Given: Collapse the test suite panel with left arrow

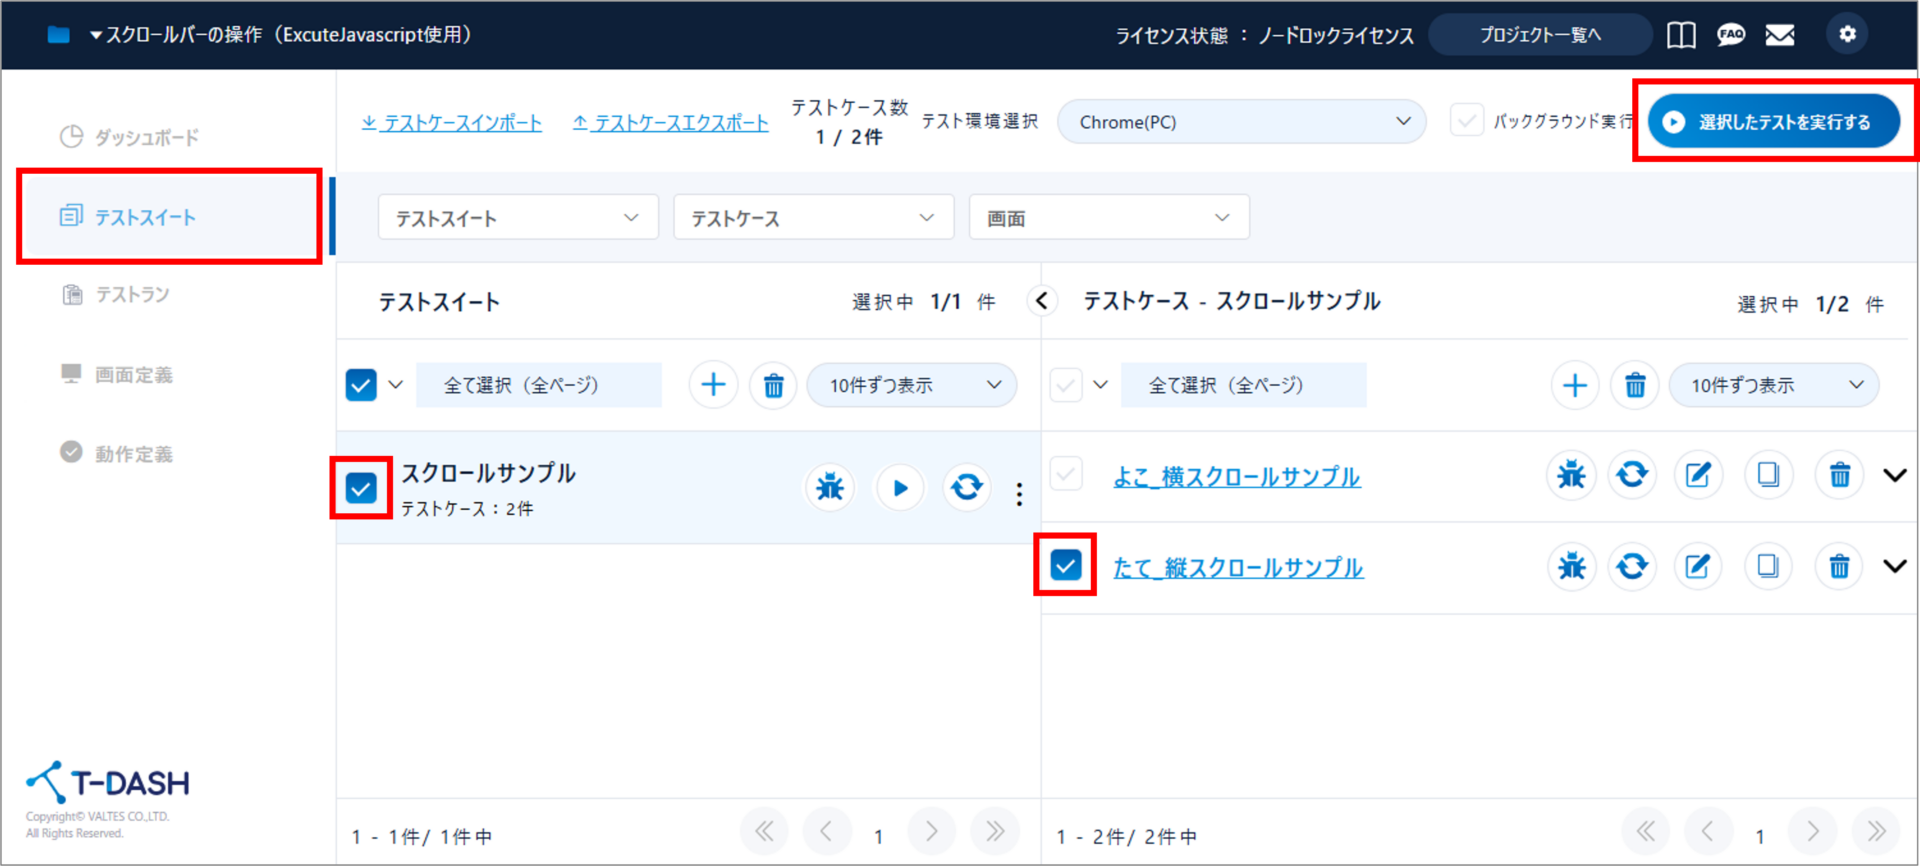Looking at the screenshot, I should coord(1042,301).
